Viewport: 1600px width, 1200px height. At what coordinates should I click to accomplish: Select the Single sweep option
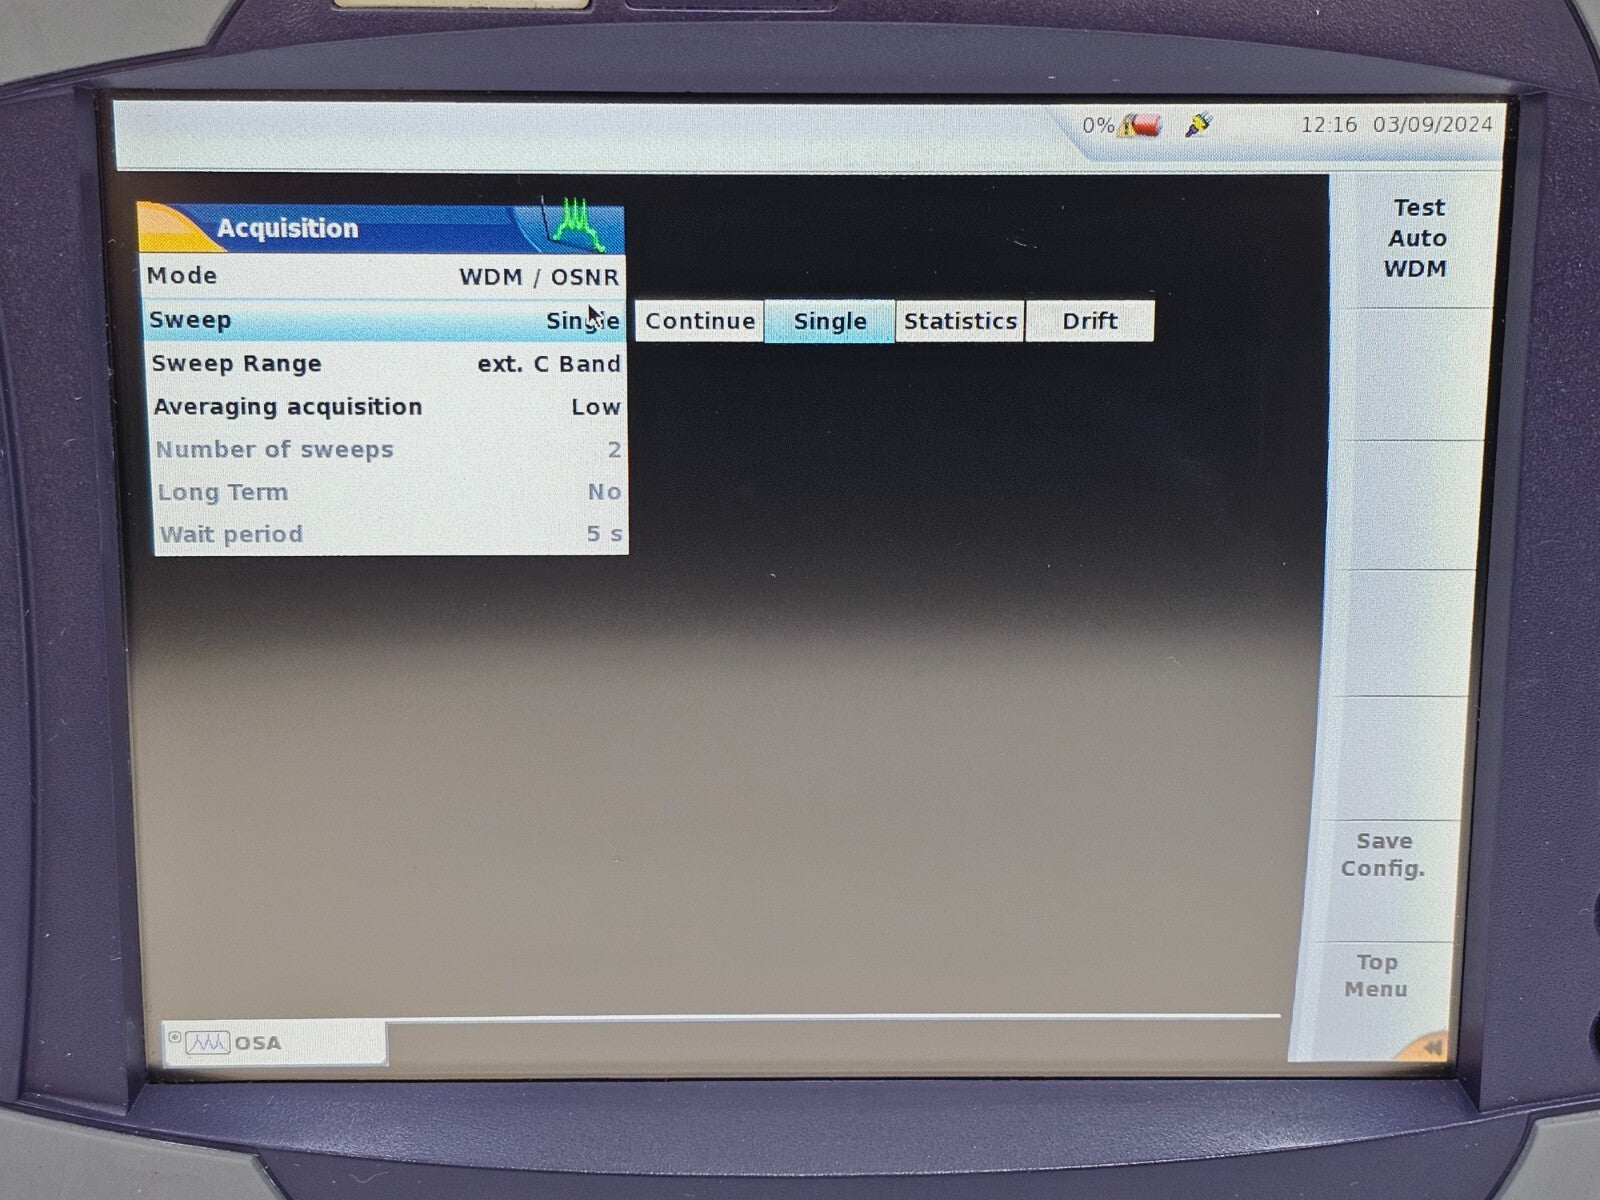coord(829,321)
